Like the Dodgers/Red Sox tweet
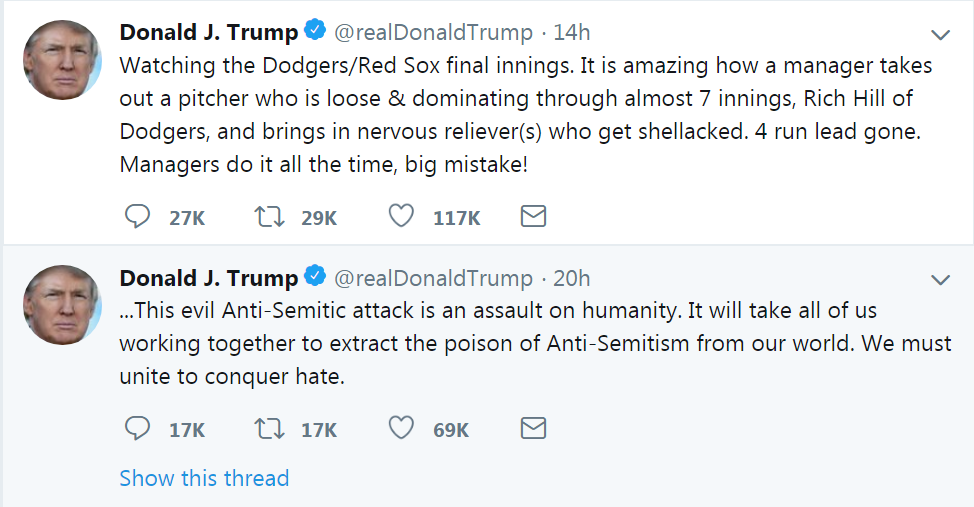 click(x=401, y=217)
